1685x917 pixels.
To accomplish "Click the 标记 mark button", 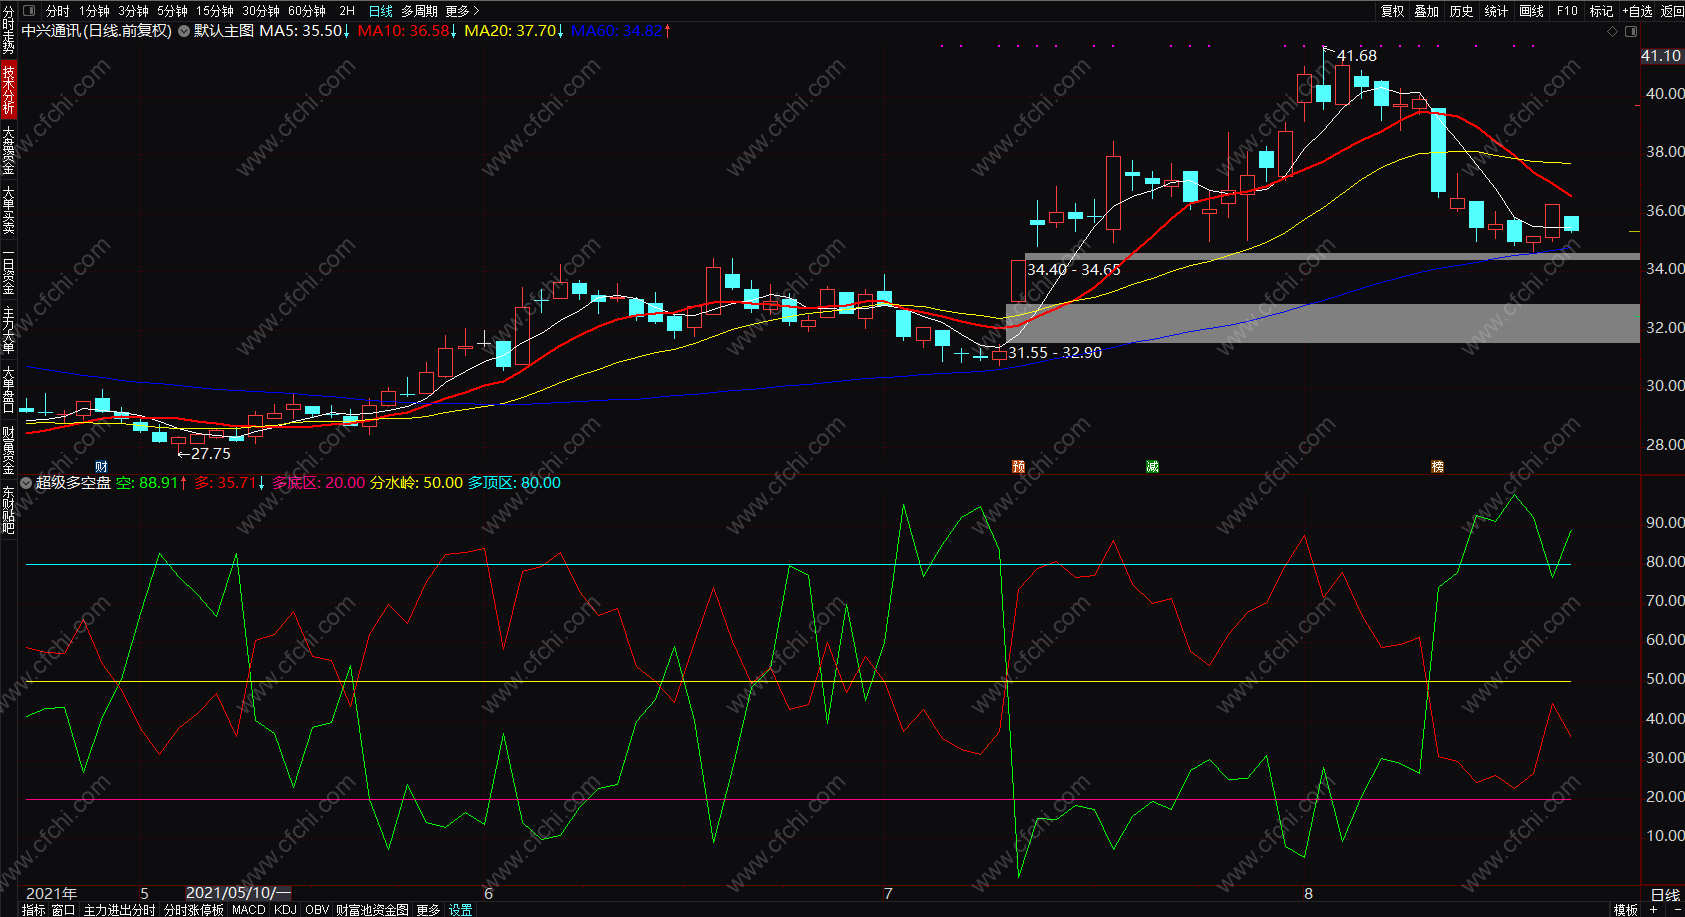I will [1602, 11].
